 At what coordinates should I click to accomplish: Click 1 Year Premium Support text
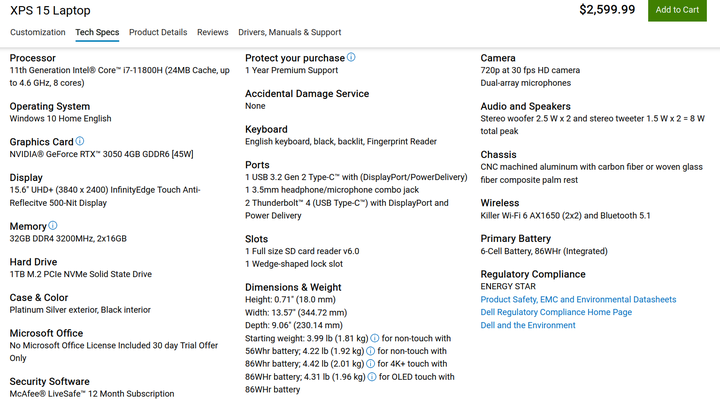pos(292,70)
